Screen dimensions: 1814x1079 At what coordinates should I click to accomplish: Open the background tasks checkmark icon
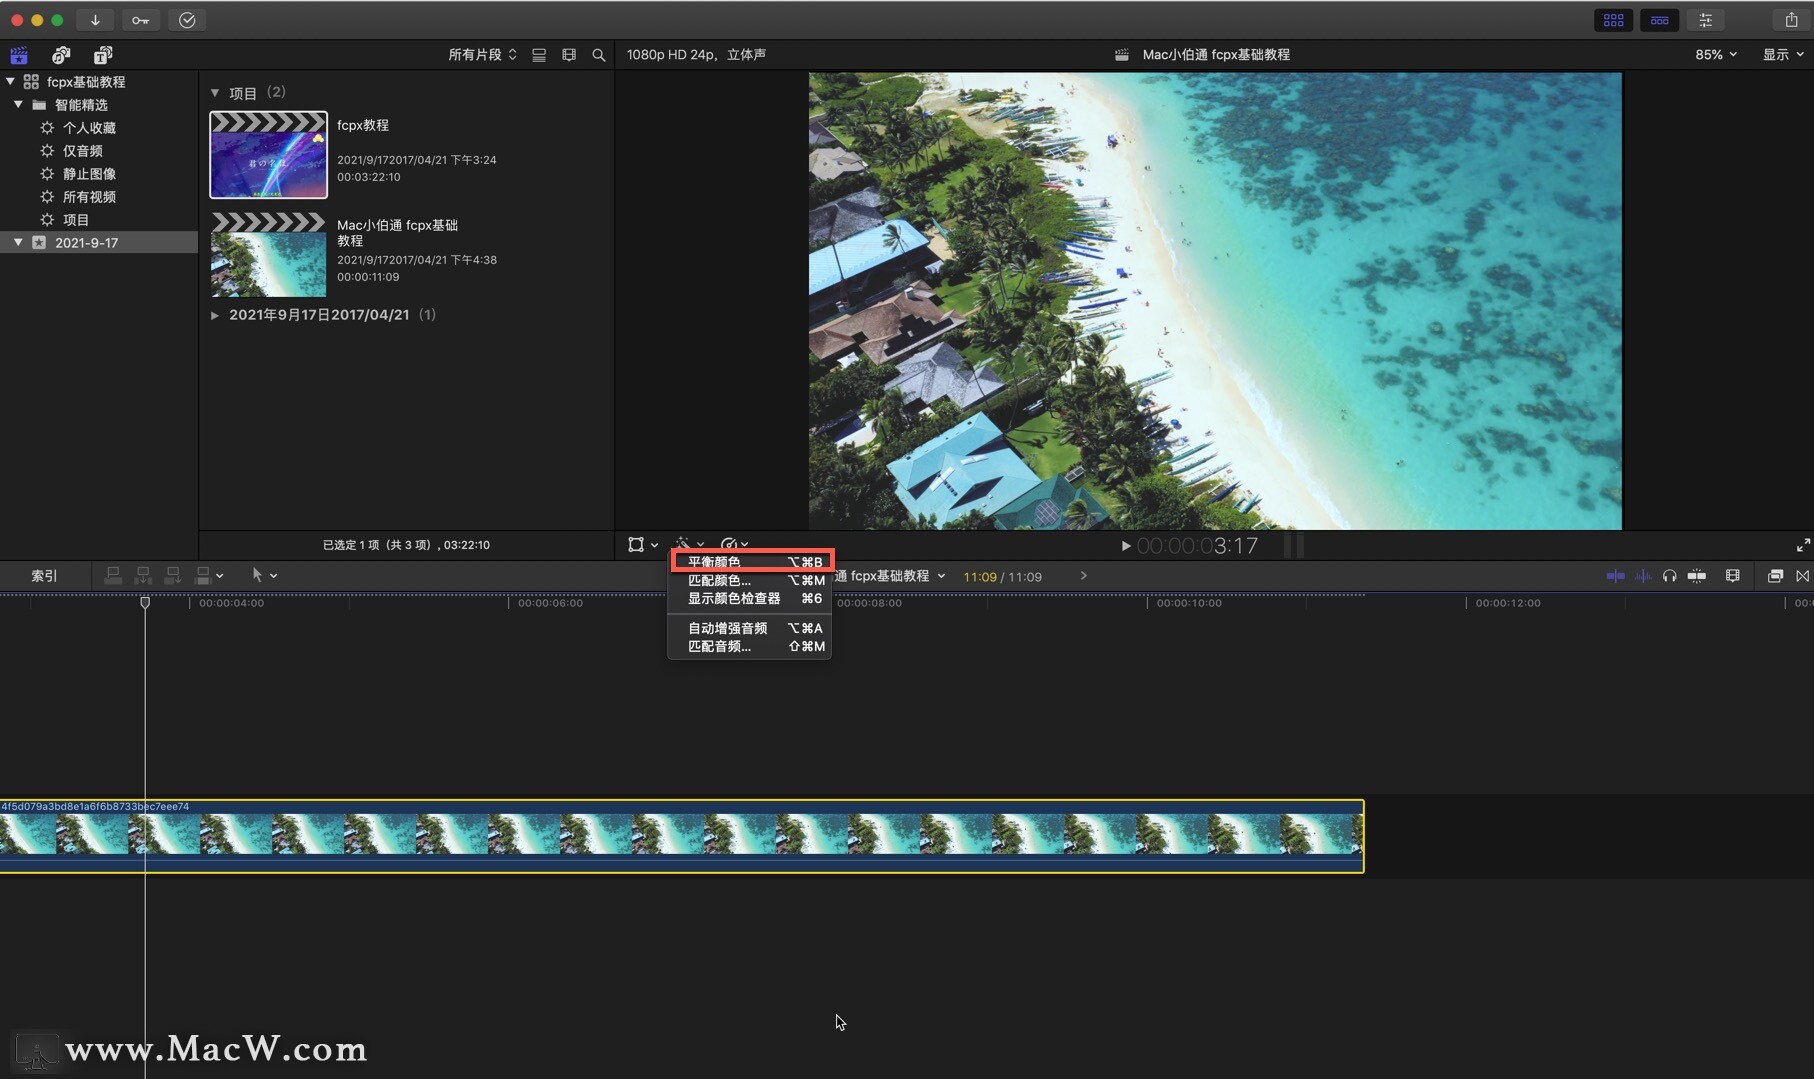(x=187, y=20)
